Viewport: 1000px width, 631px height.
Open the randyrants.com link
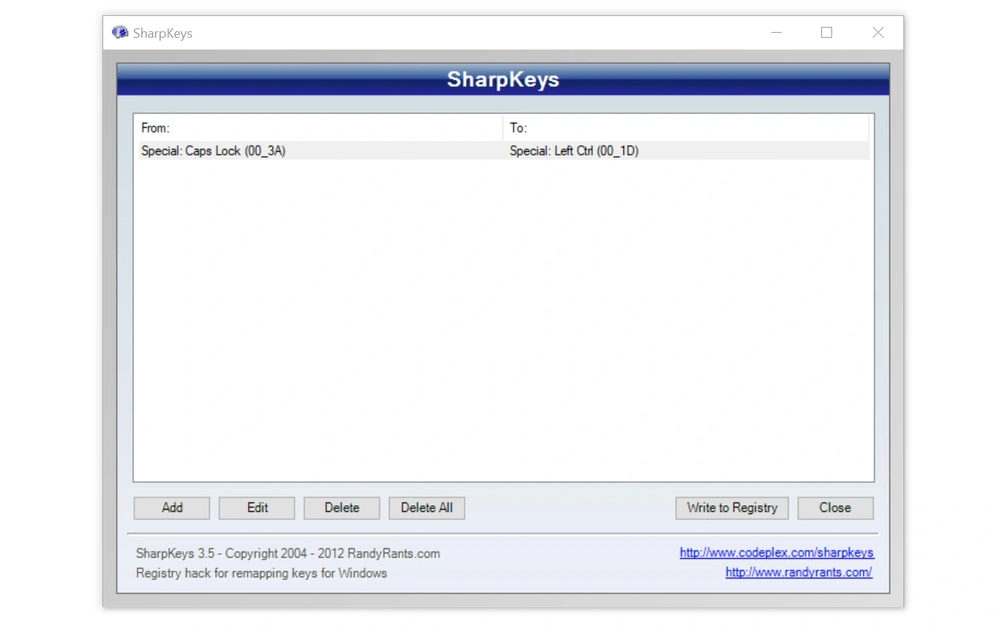pos(798,572)
